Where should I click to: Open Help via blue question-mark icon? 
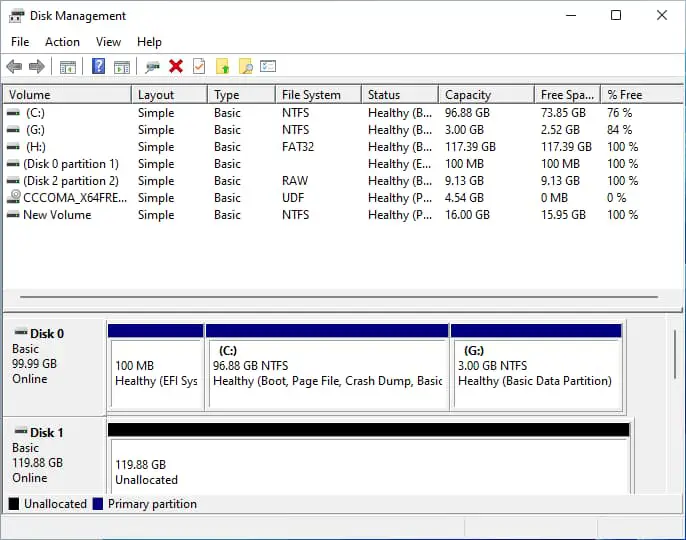[98, 67]
